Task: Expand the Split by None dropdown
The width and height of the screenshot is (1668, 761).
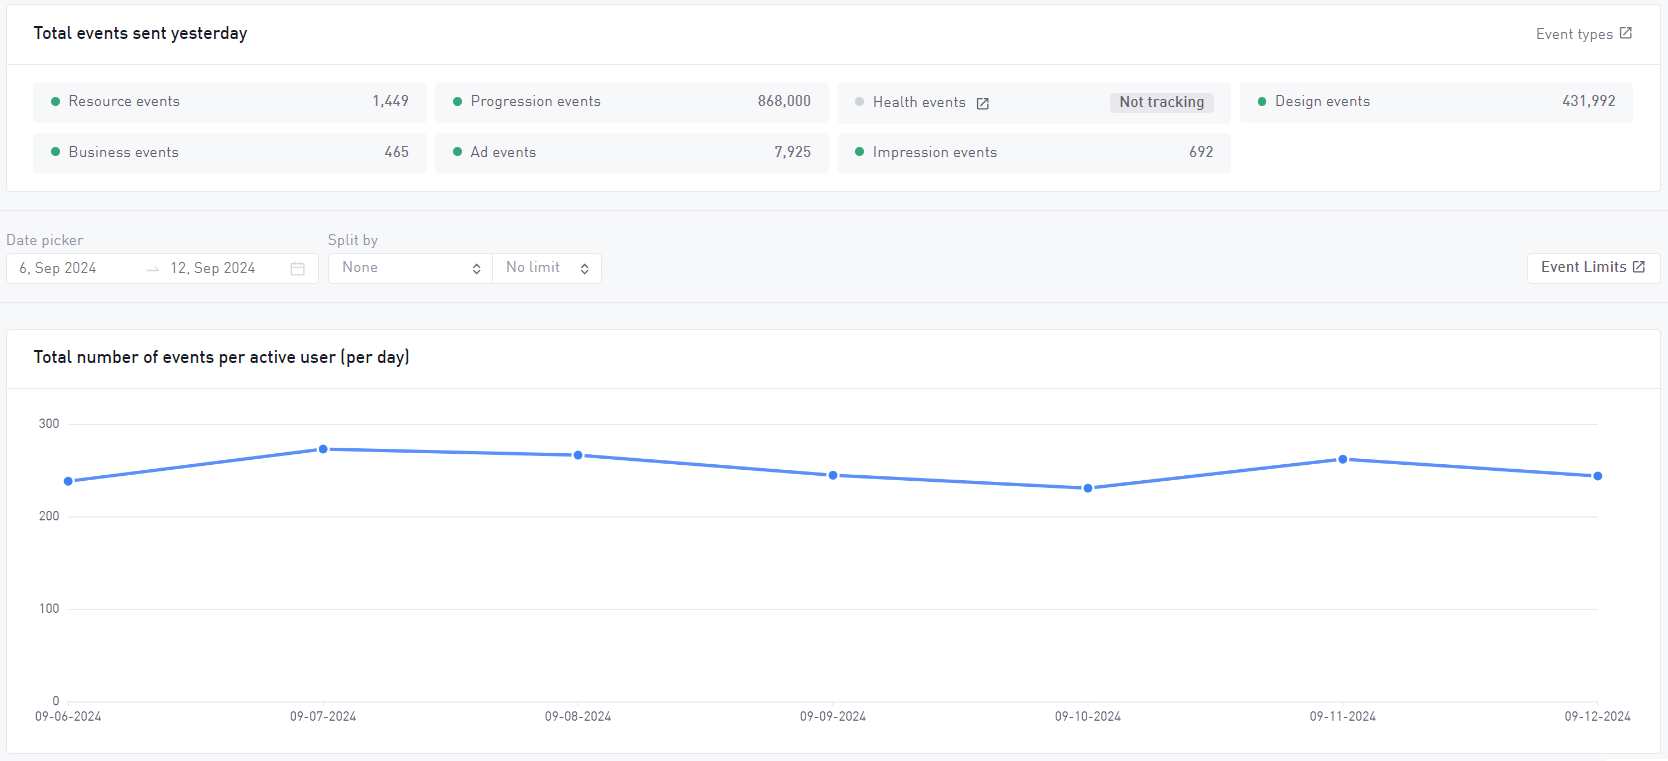Action: coord(410,268)
